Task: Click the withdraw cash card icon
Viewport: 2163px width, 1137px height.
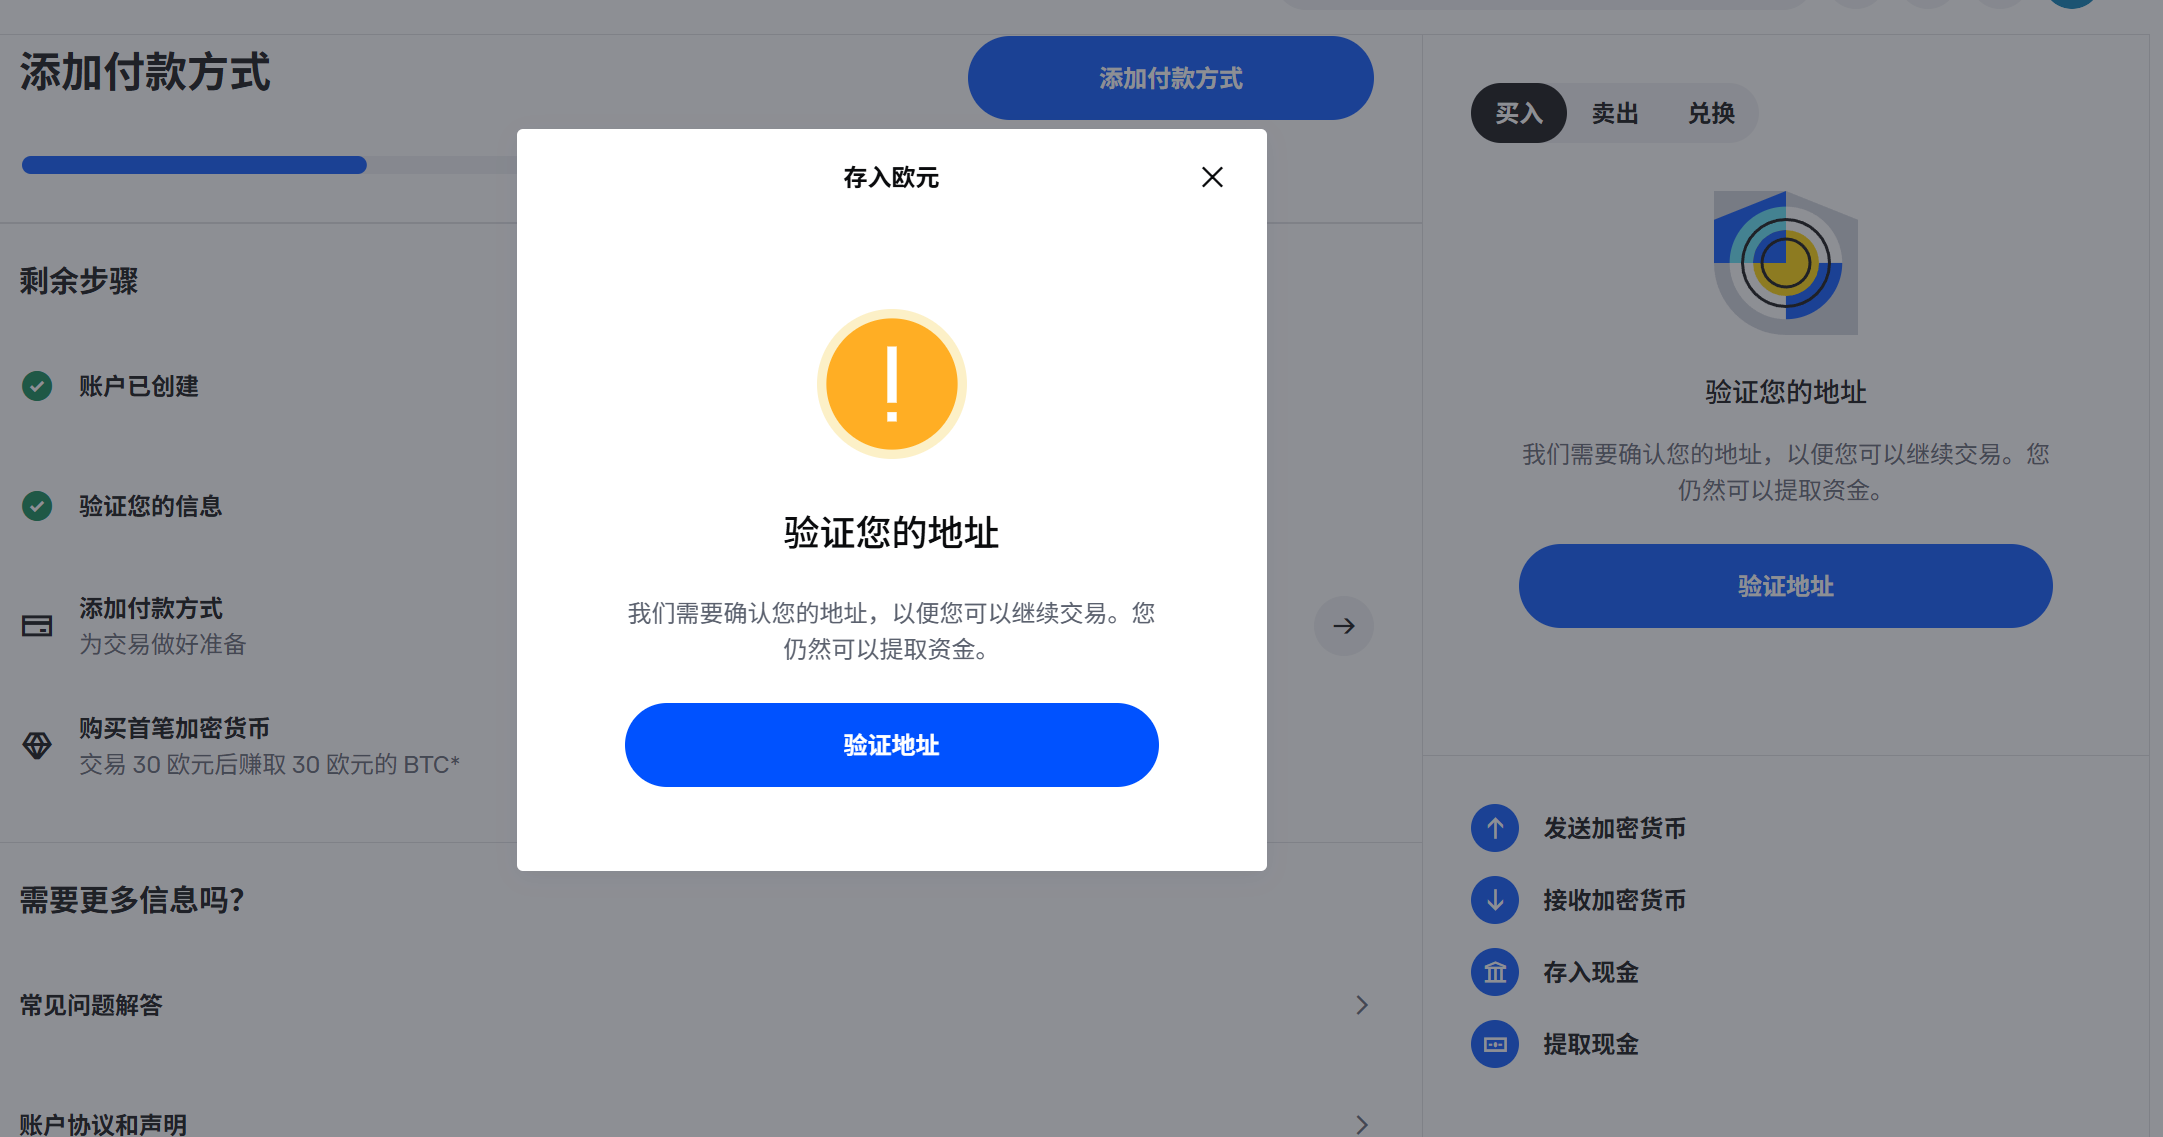Action: (x=1494, y=1043)
